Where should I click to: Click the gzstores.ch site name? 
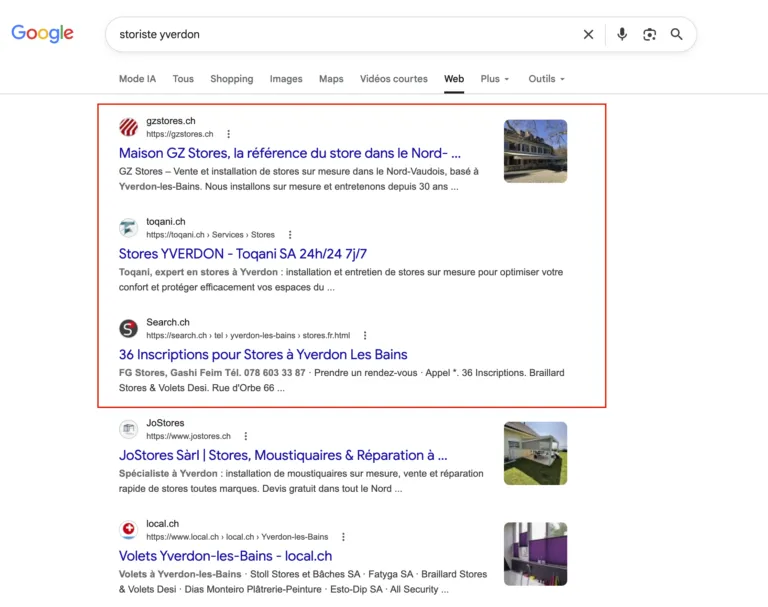[x=171, y=121]
